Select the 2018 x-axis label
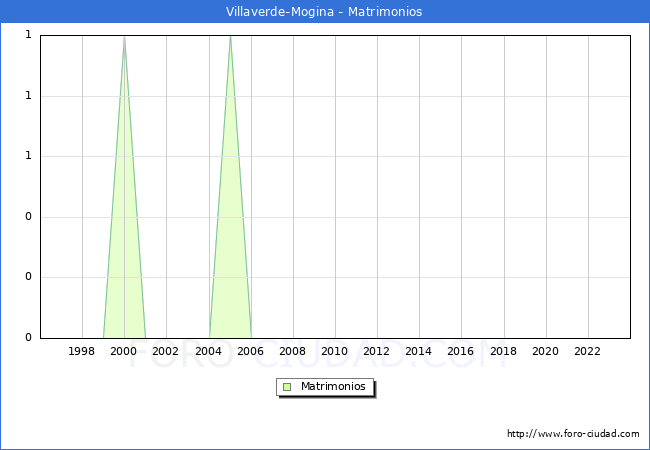 point(503,351)
